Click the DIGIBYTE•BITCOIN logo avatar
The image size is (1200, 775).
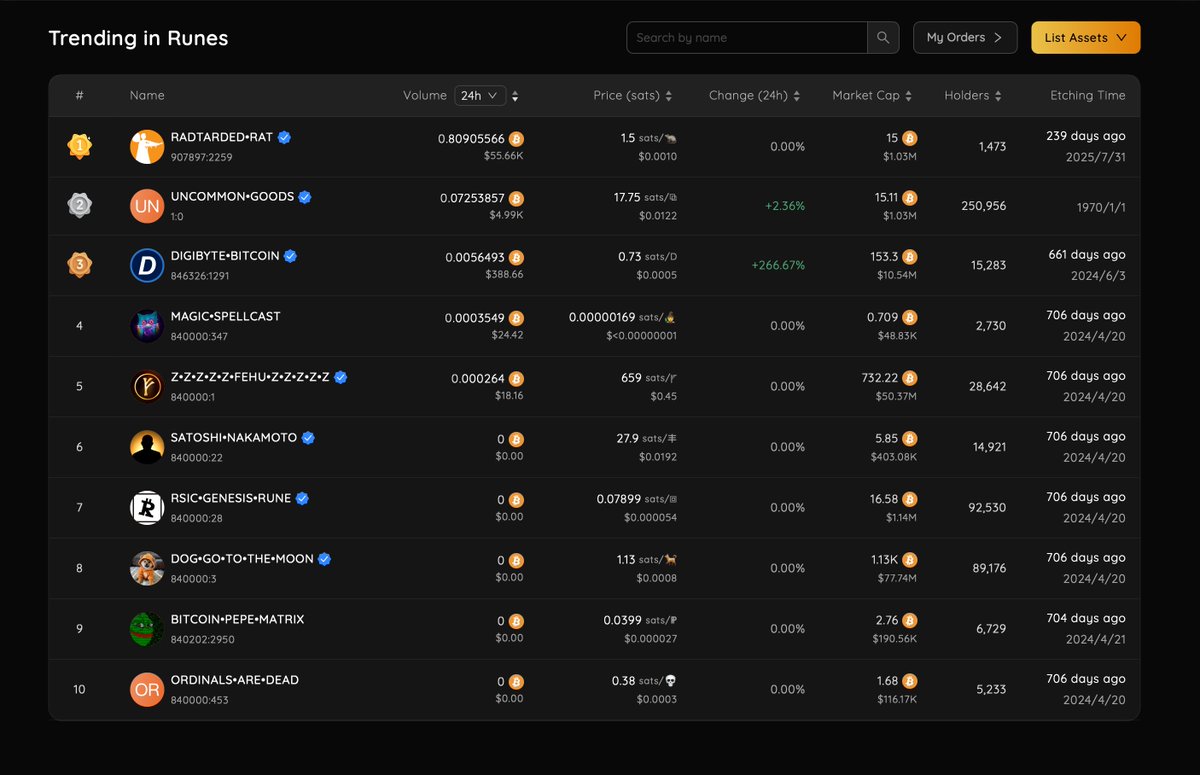click(x=147, y=265)
